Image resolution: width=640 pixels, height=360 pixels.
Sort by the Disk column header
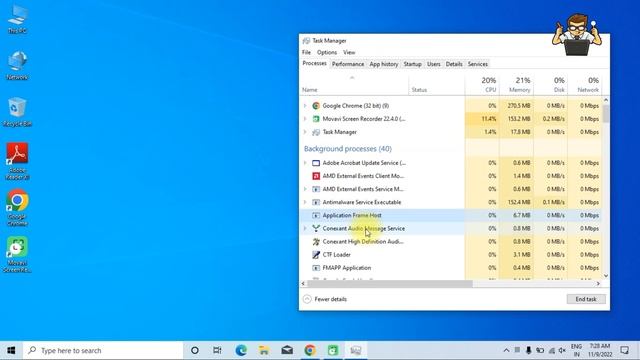pyautogui.click(x=551, y=85)
